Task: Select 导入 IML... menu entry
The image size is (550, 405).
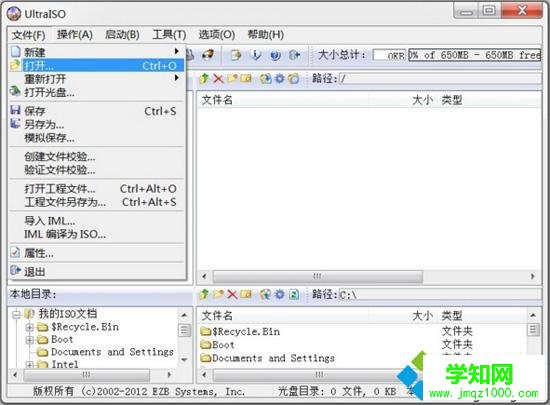Action: pos(97,221)
